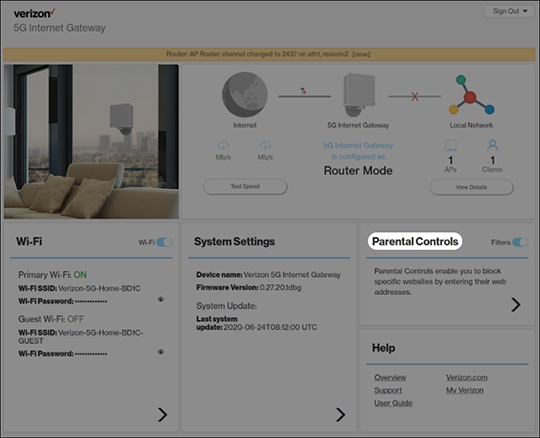Click the download speed cloud icon
The image size is (540, 438).
223,145
